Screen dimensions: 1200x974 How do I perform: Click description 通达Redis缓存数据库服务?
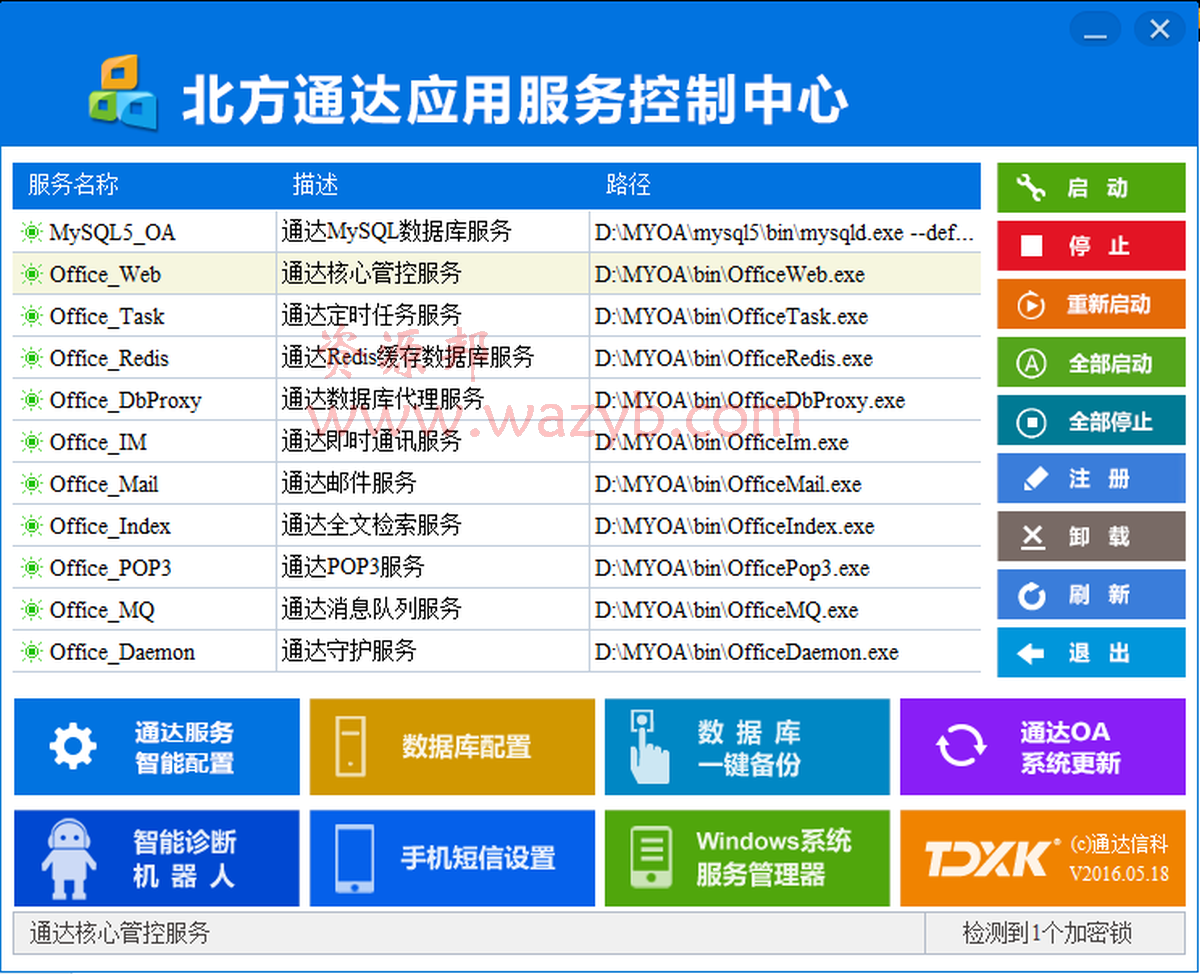point(408,357)
